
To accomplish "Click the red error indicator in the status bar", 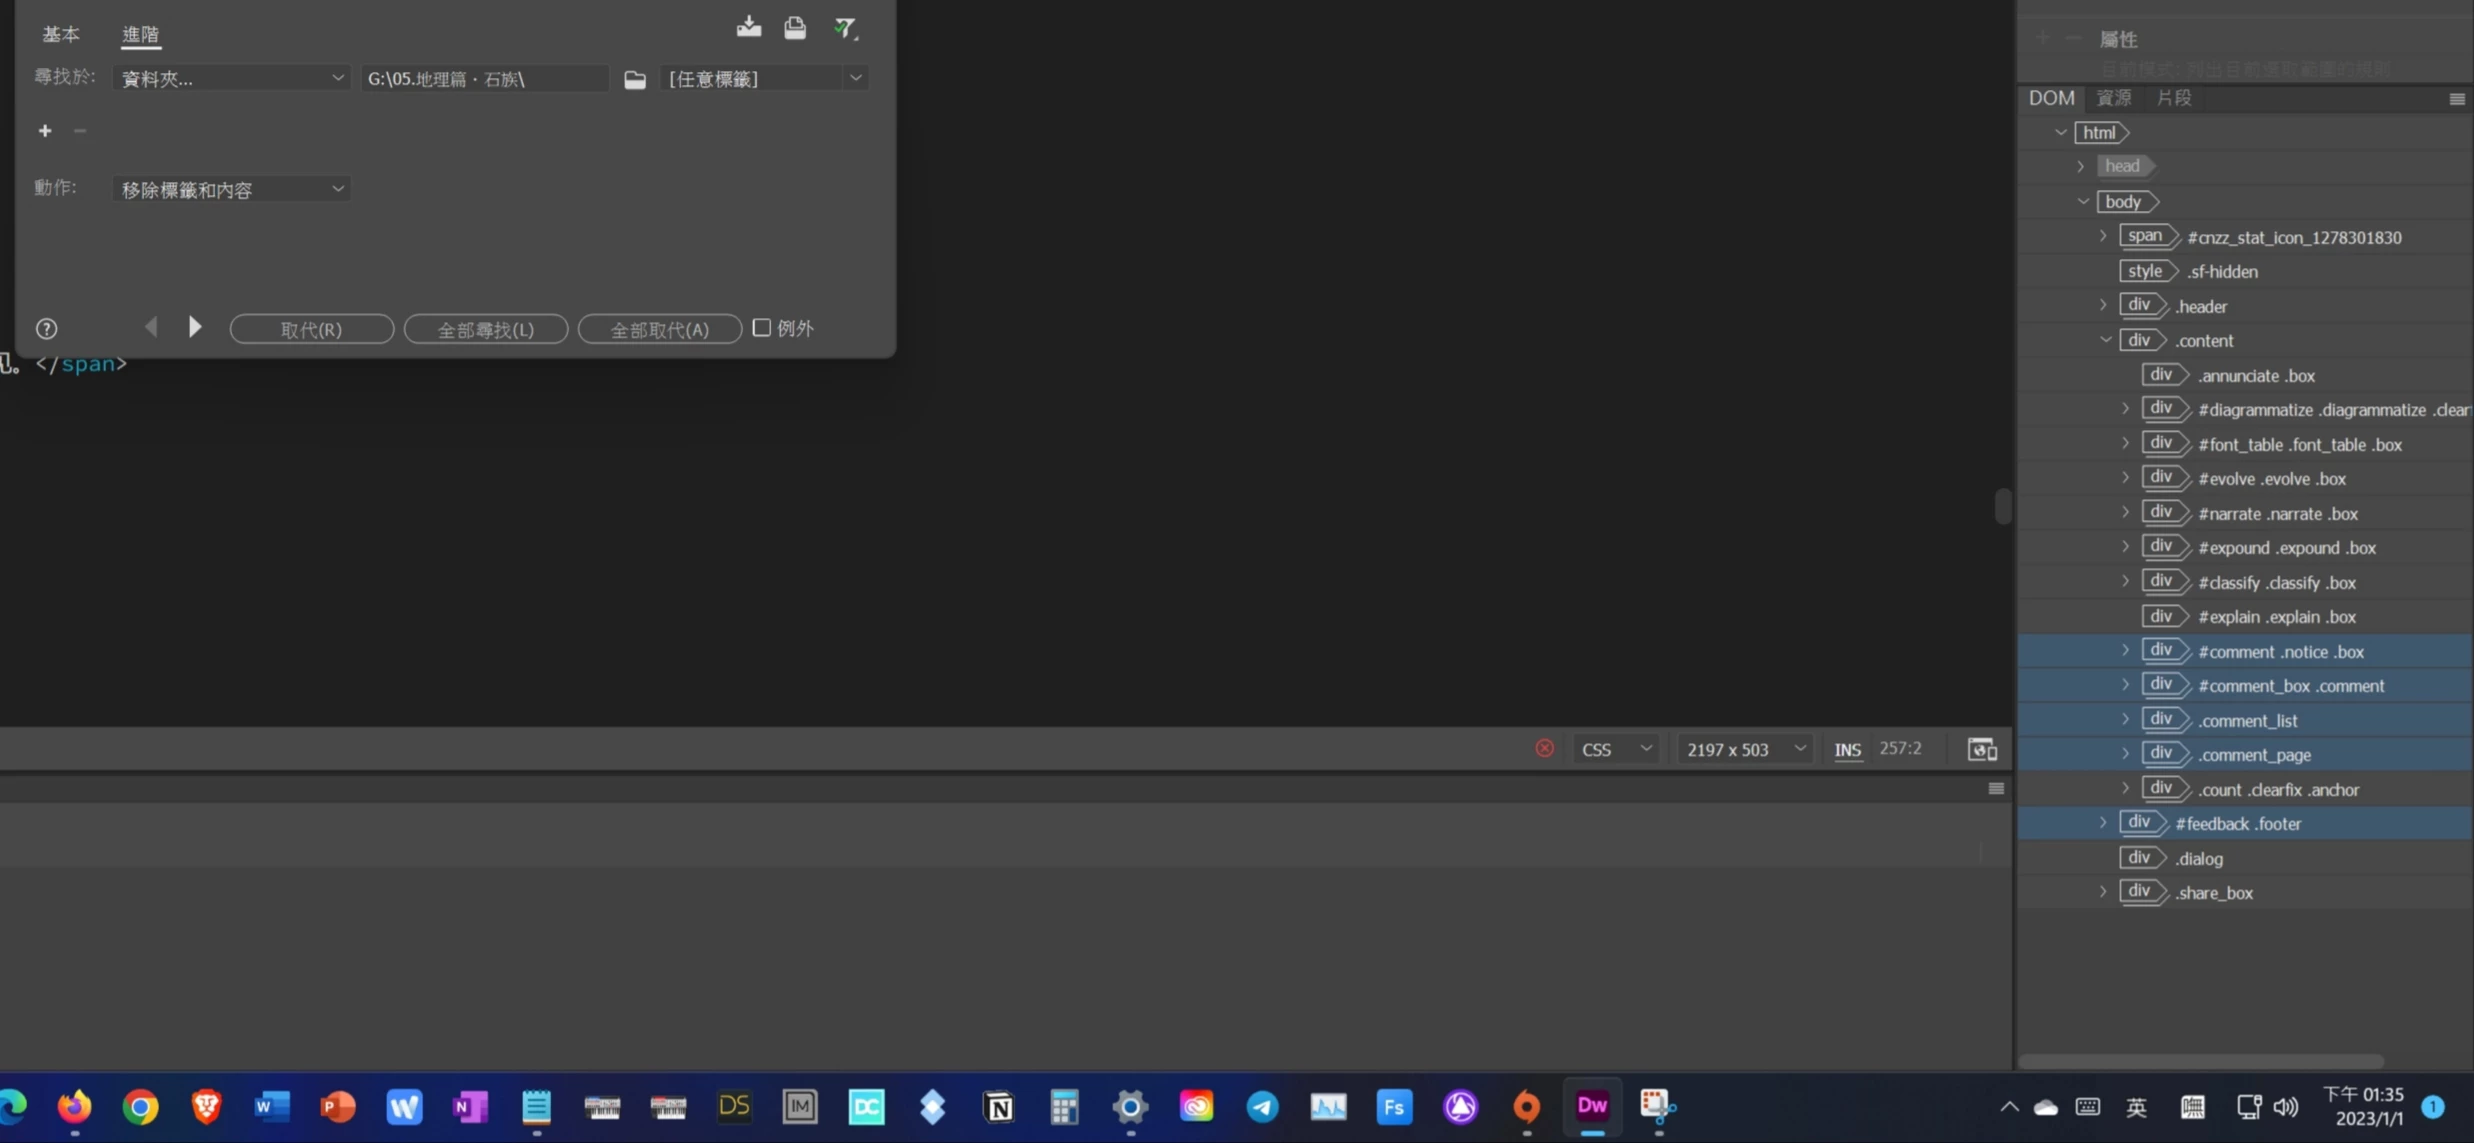I will coord(1544,749).
